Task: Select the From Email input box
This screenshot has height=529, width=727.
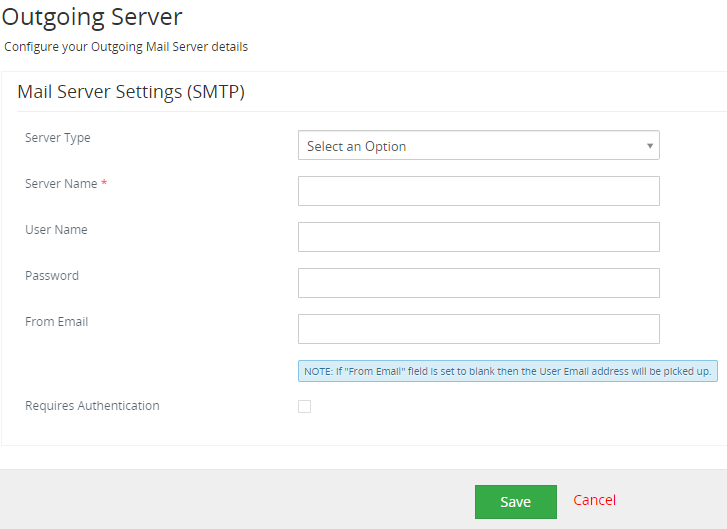Action: 478,329
